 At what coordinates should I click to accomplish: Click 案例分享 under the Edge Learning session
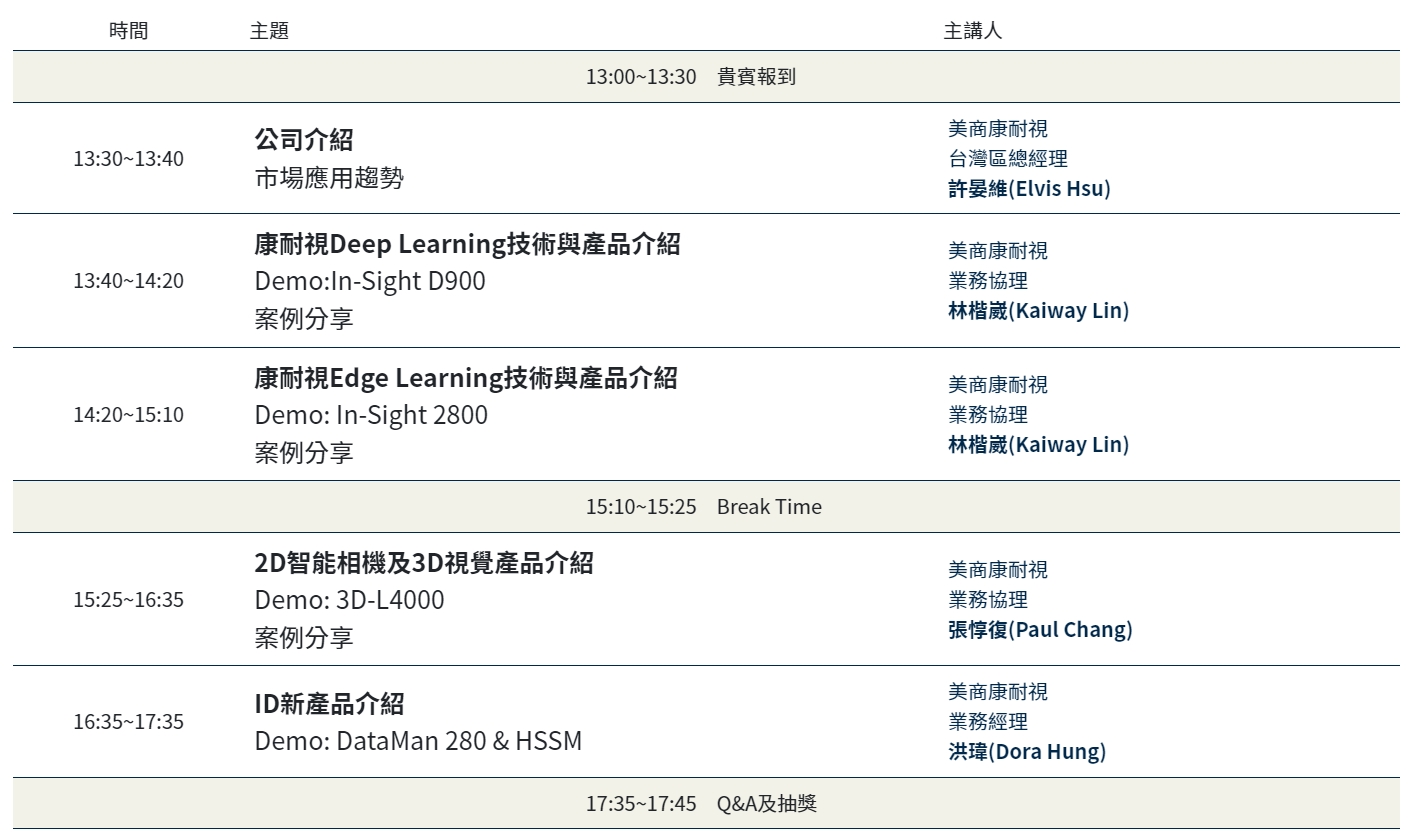tap(304, 453)
